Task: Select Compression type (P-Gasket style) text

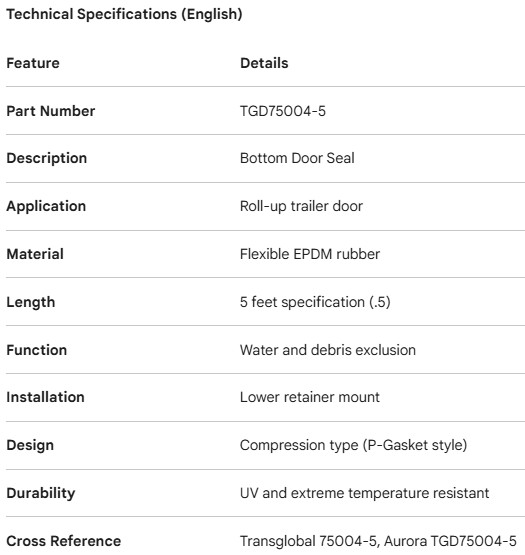Action: coord(353,445)
